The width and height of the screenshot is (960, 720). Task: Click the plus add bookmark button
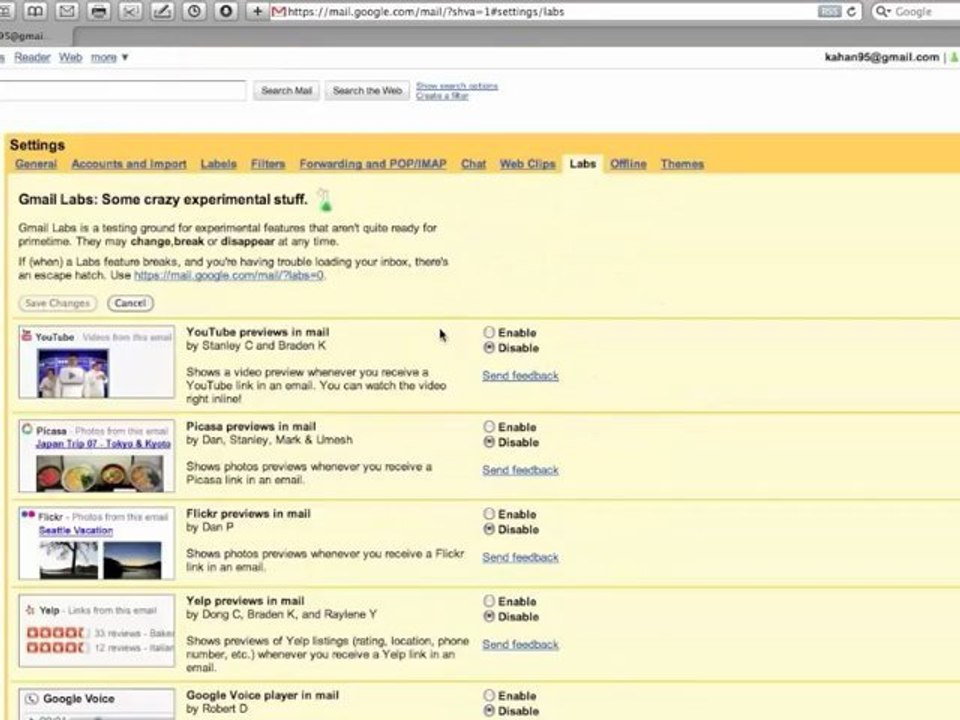tap(257, 11)
